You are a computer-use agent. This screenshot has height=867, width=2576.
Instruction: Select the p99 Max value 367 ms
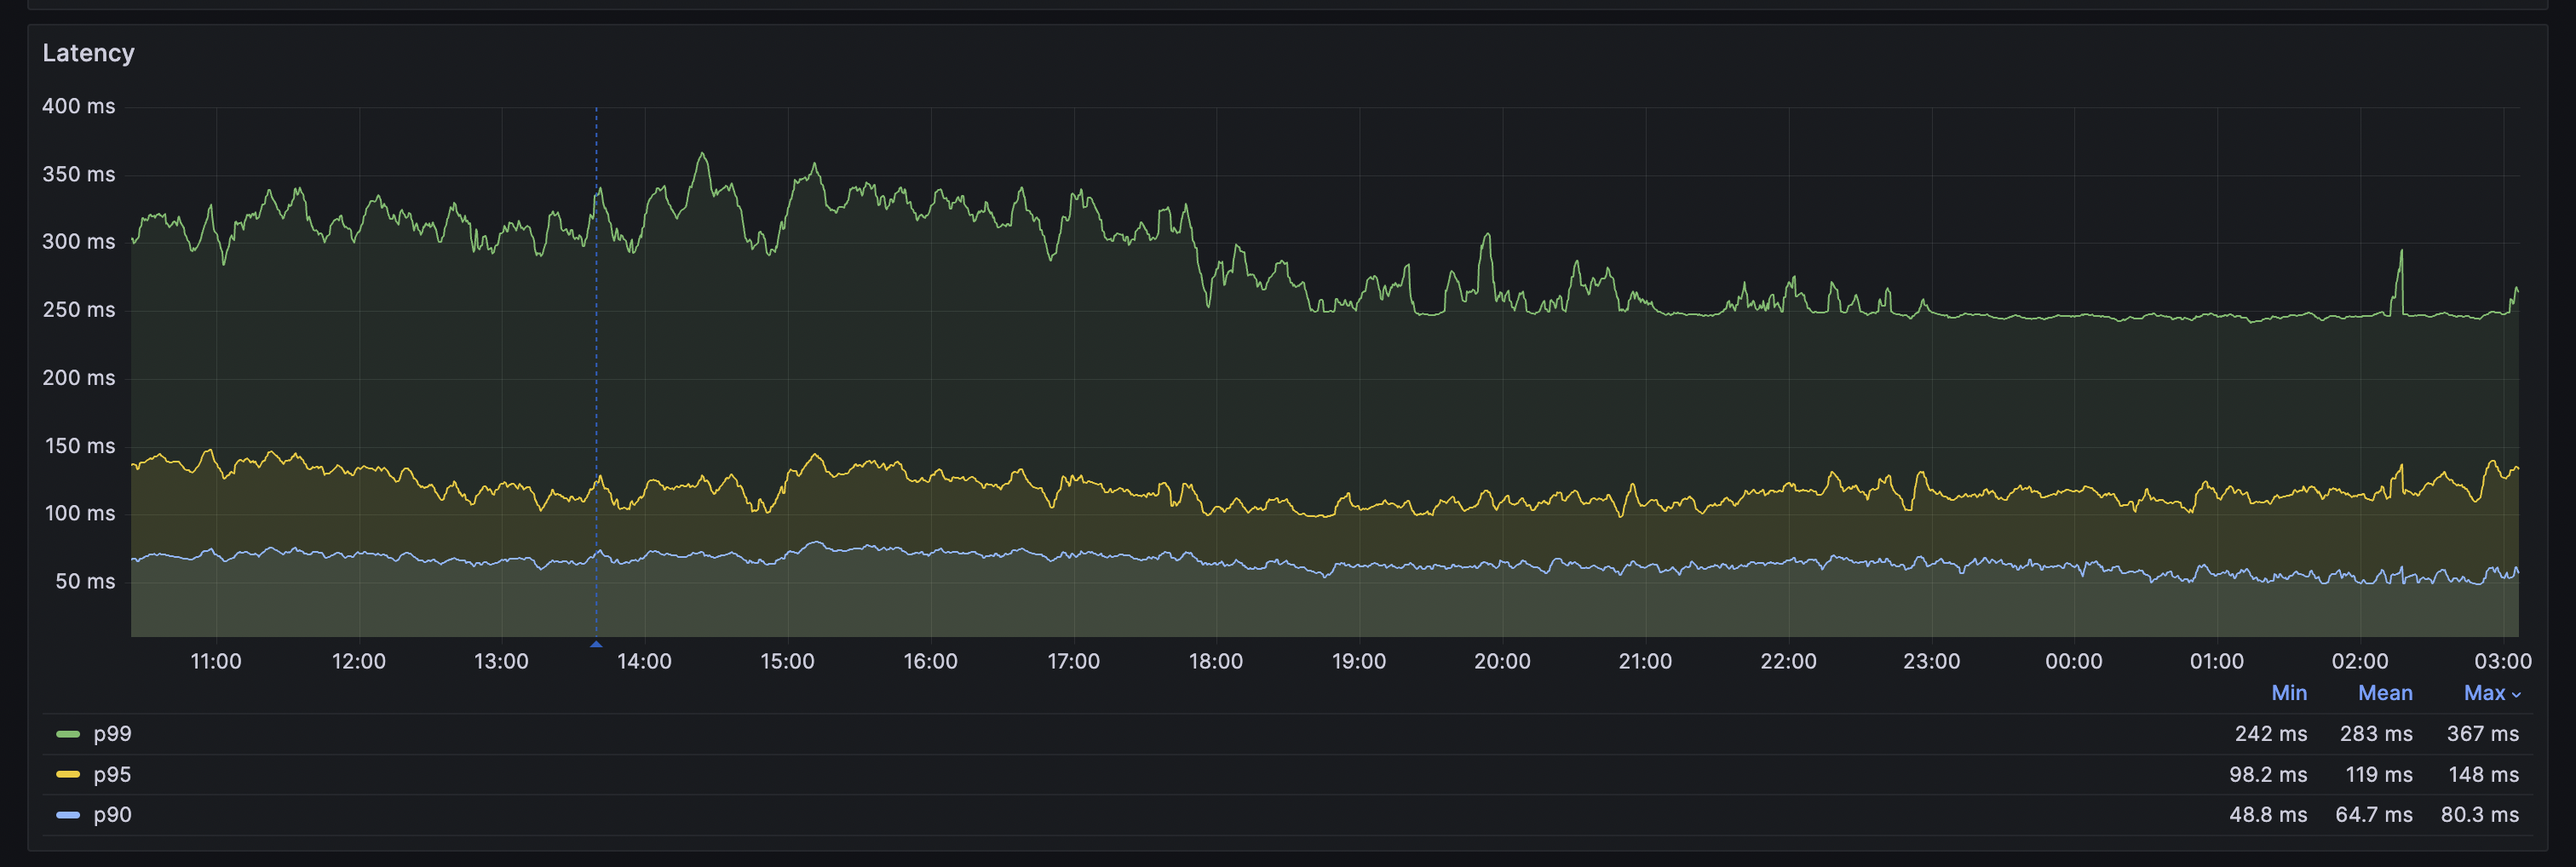[2485, 733]
